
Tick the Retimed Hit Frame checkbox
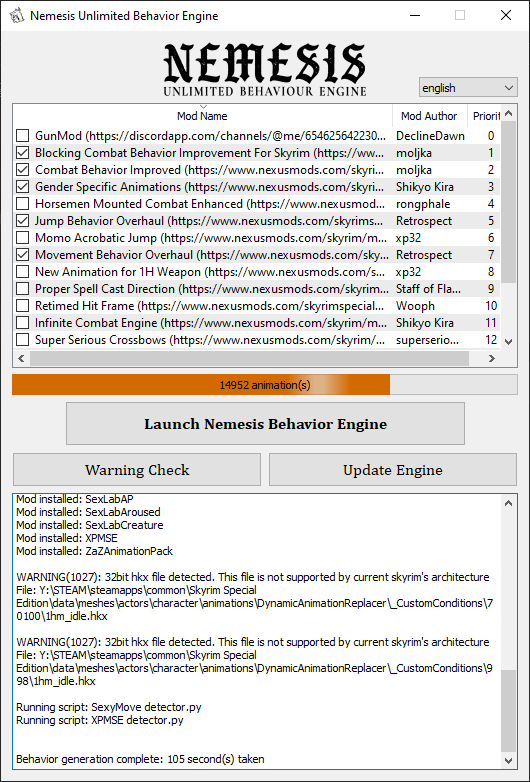[22, 306]
